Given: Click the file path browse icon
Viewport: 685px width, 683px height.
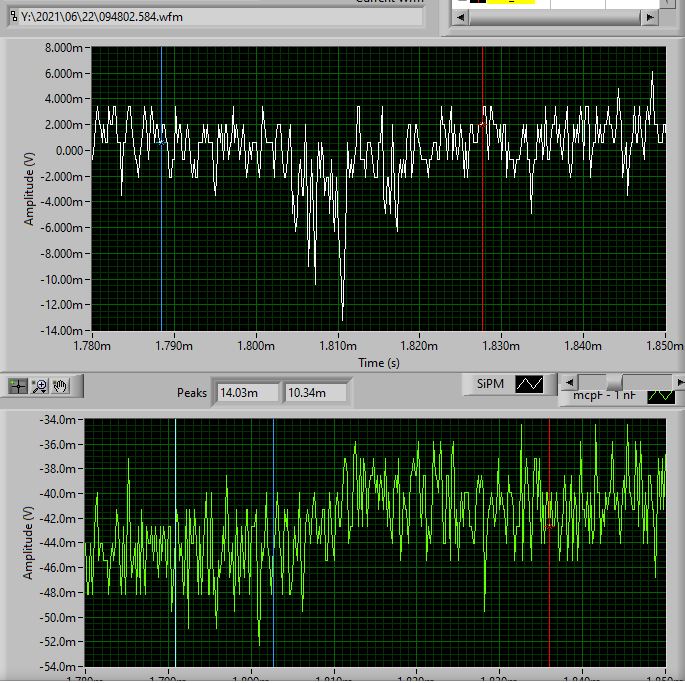Looking at the screenshot, I should pos(13,17).
